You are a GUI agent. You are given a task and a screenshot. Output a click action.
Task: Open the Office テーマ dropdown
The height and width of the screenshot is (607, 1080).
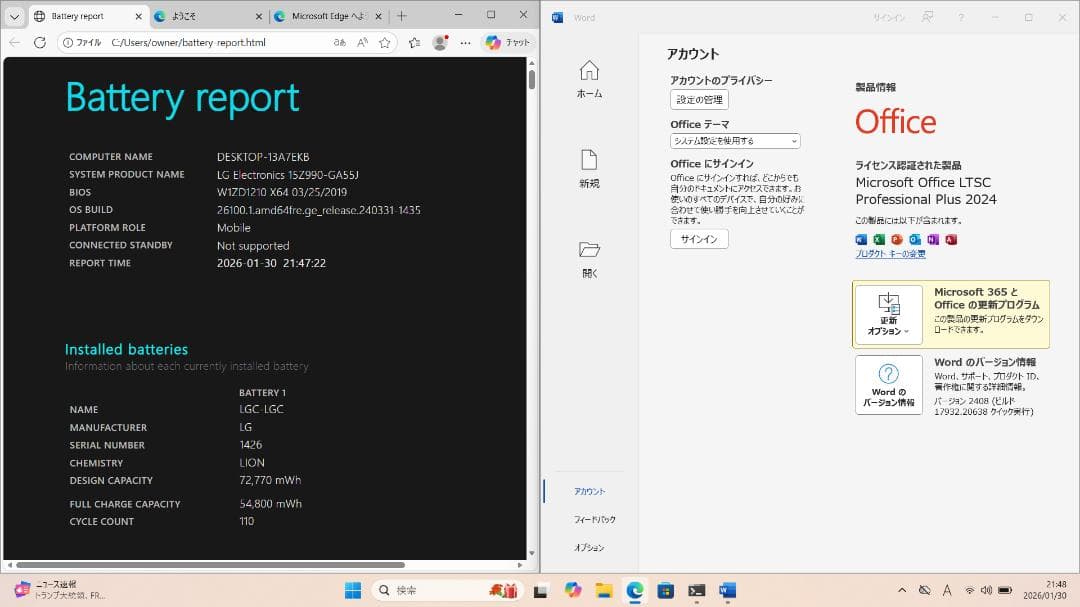(736, 141)
